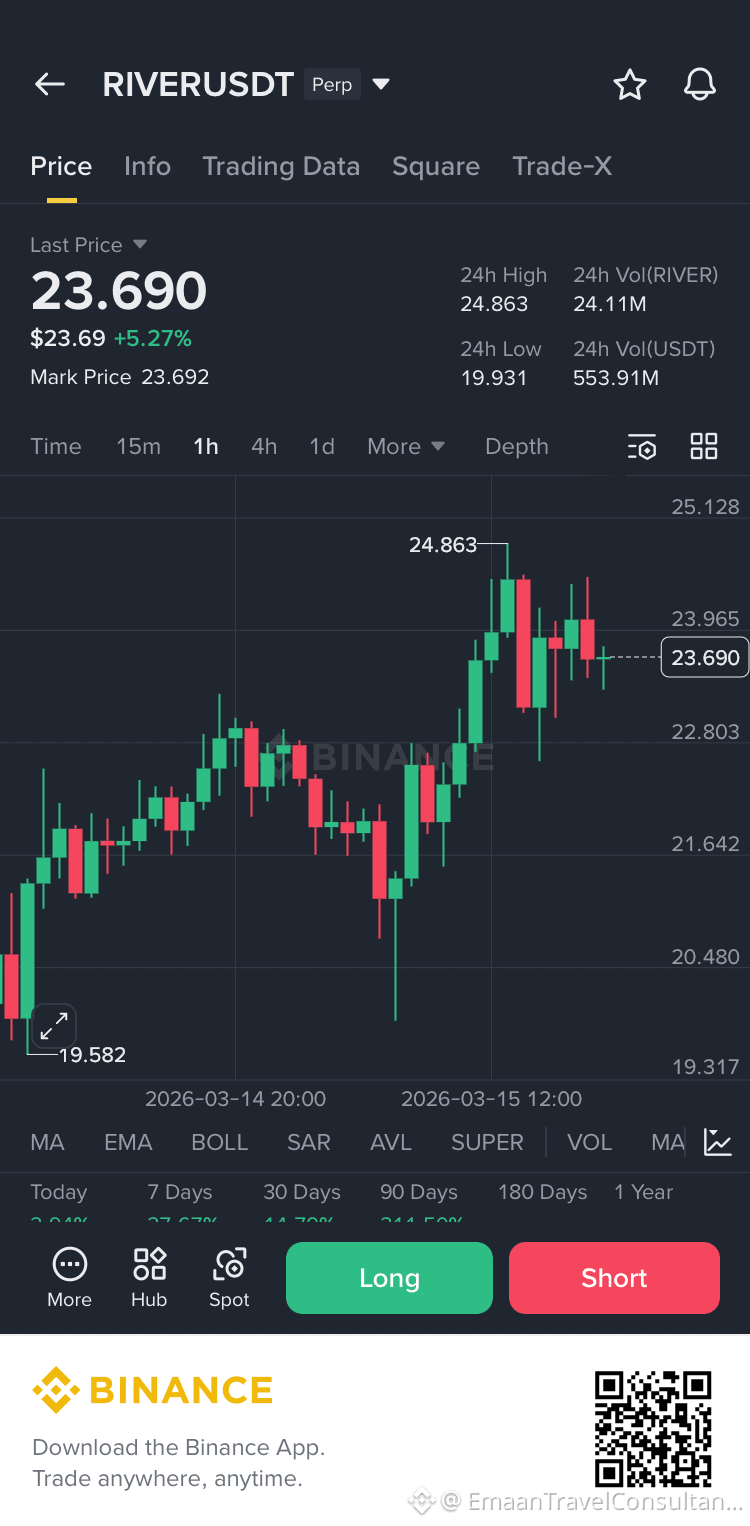Open the Hub icon
The height and width of the screenshot is (1526, 750).
(x=149, y=1265)
